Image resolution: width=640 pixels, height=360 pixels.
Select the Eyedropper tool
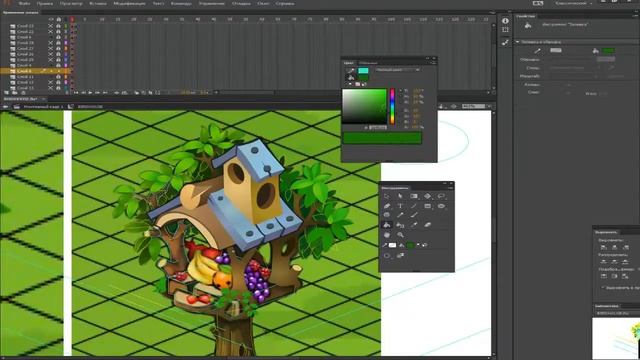click(x=414, y=224)
